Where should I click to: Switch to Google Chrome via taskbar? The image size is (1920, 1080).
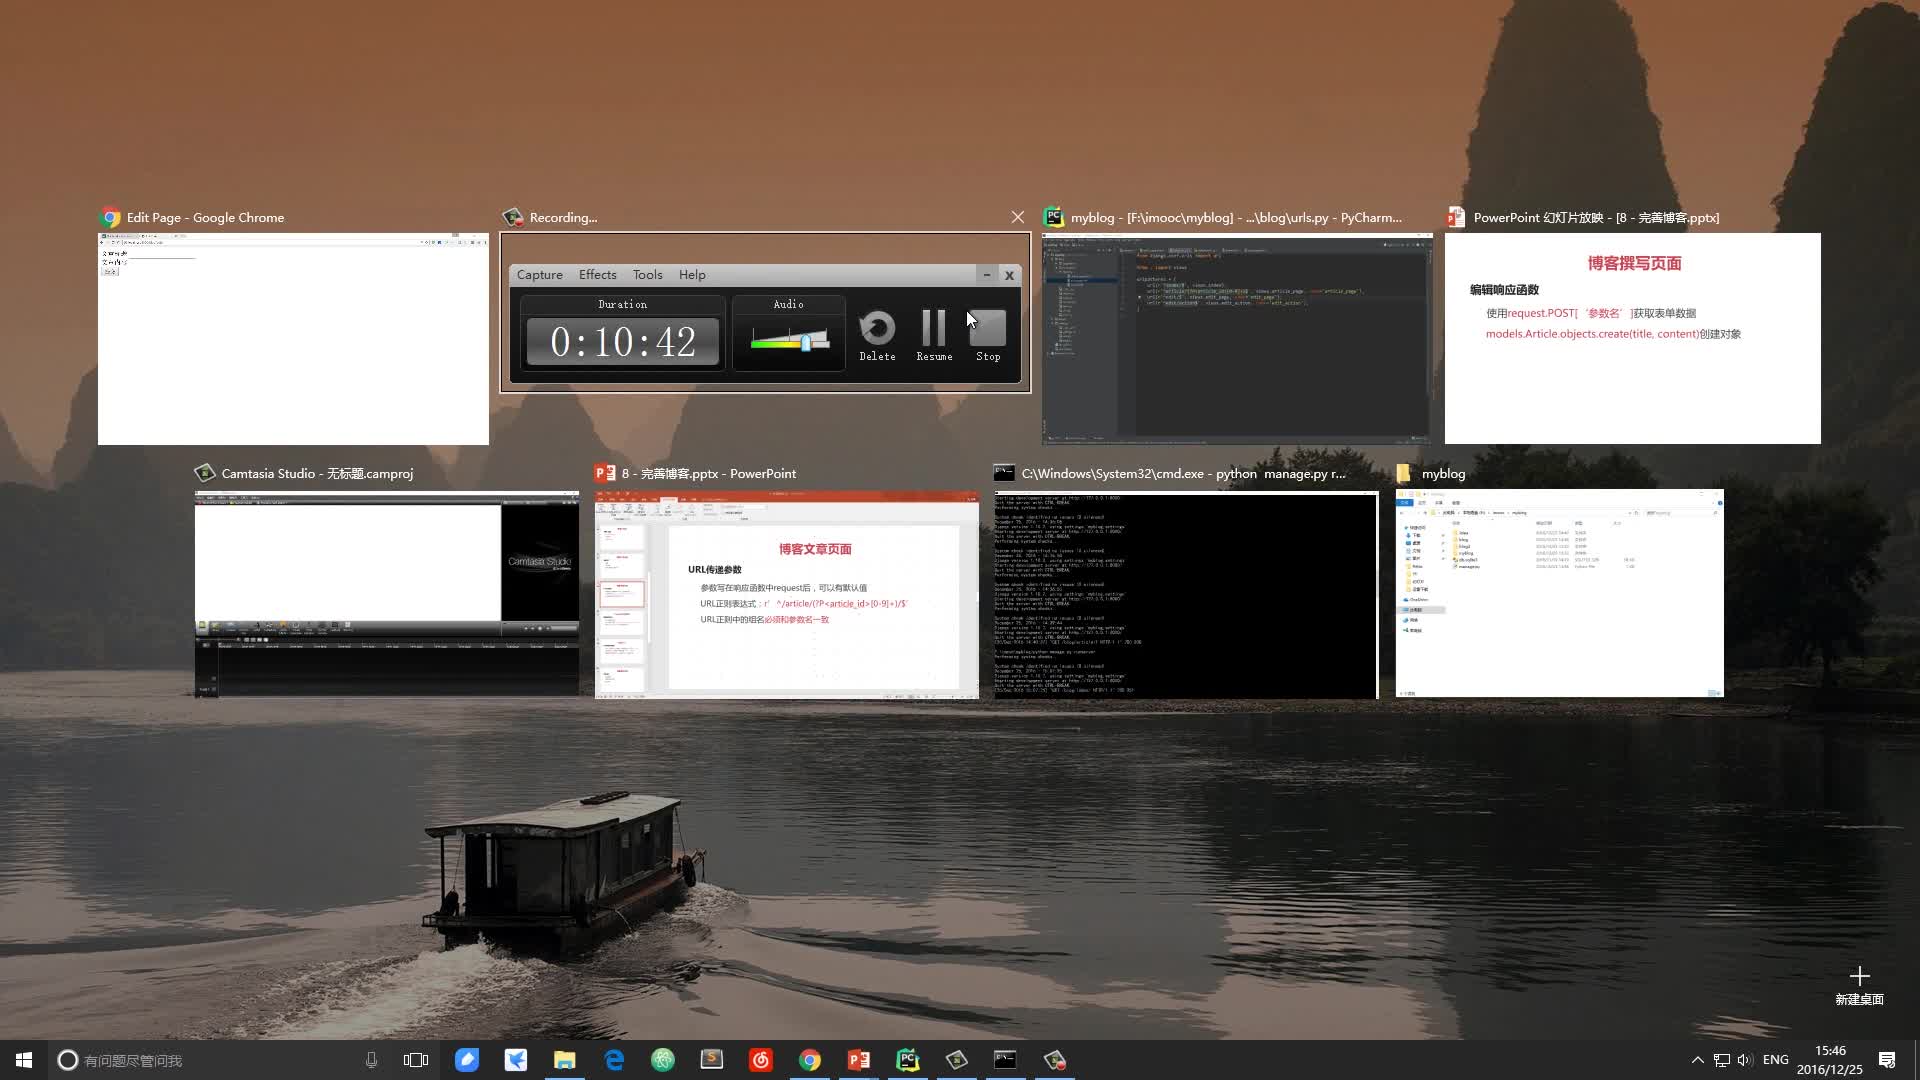click(x=810, y=1060)
